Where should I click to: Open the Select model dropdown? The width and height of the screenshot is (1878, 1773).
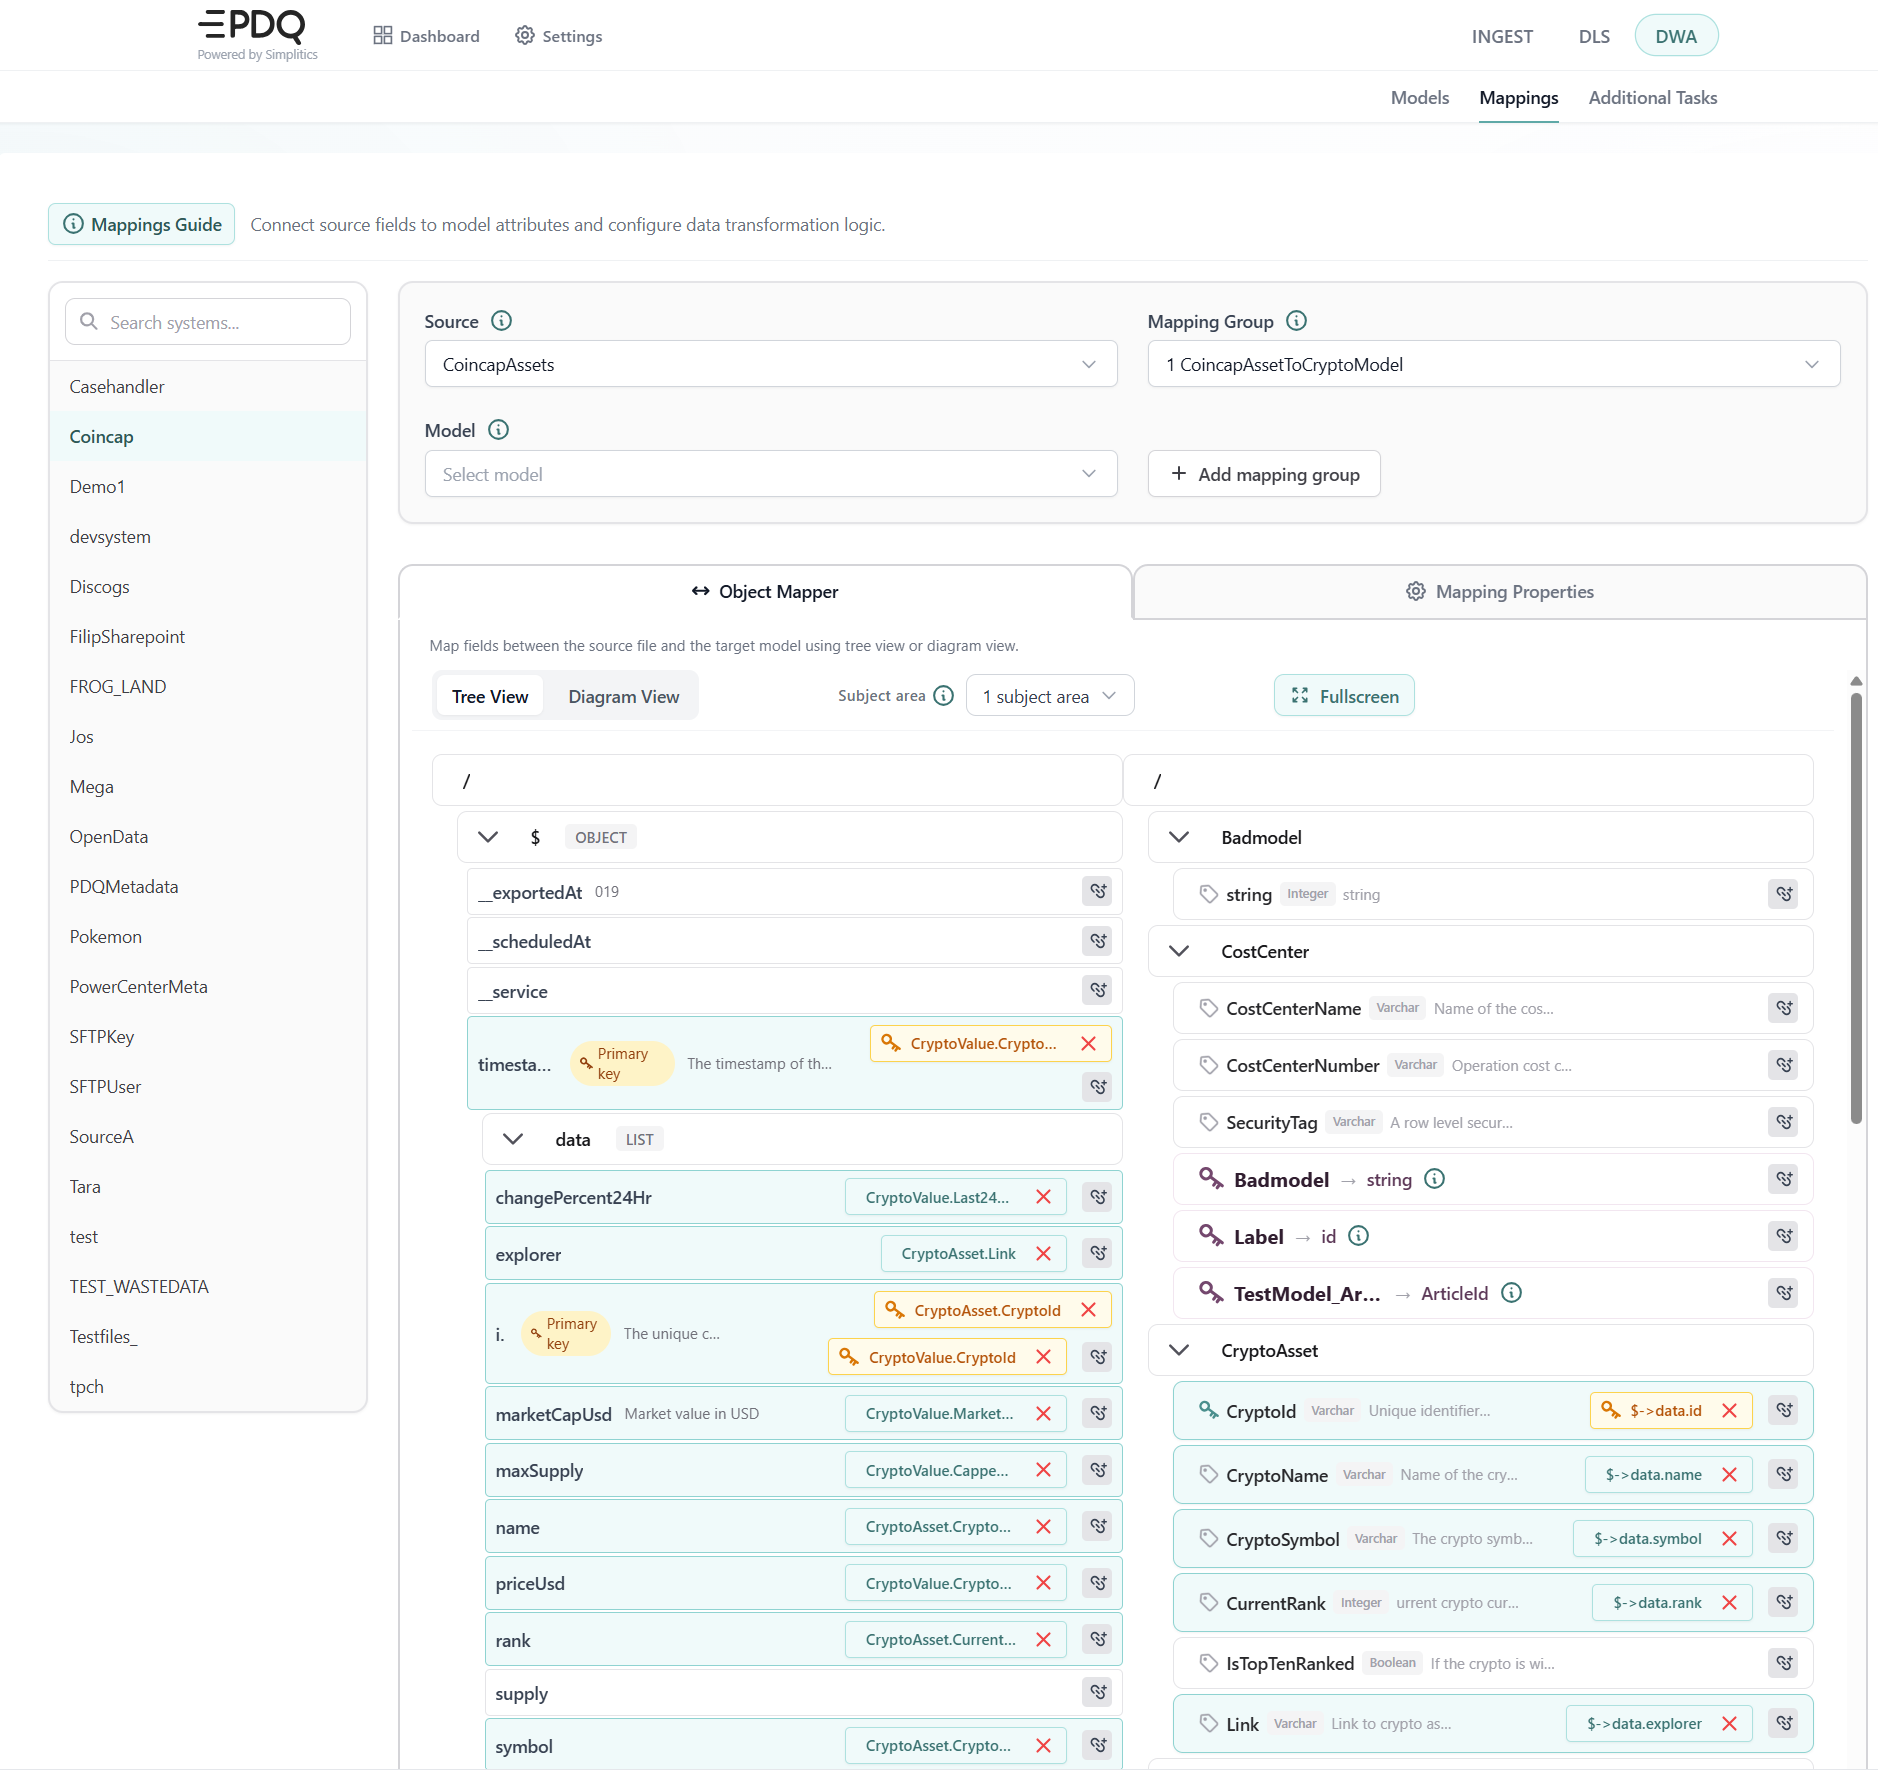(771, 474)
